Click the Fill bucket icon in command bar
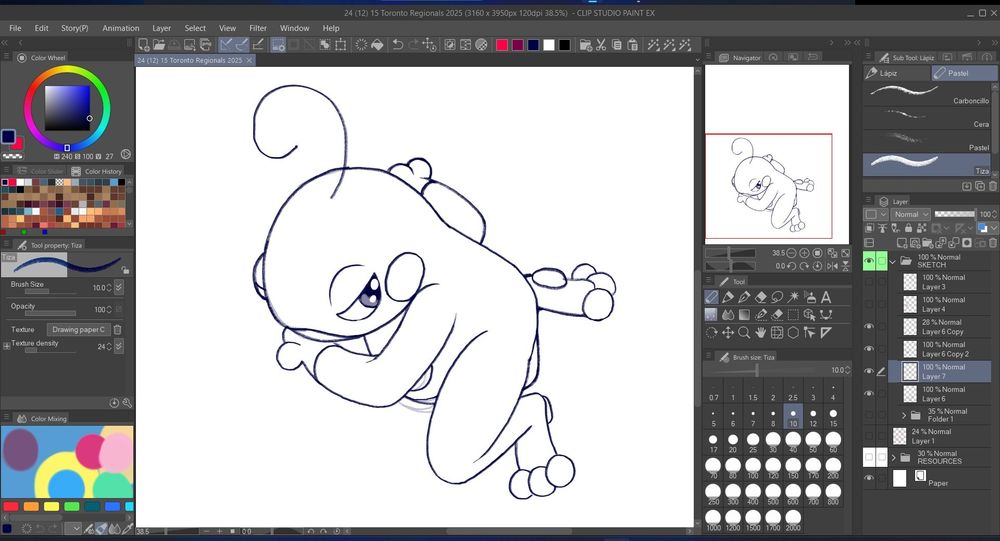Image resolution: width=1000 pixels, height=541 pixels. 378,45
